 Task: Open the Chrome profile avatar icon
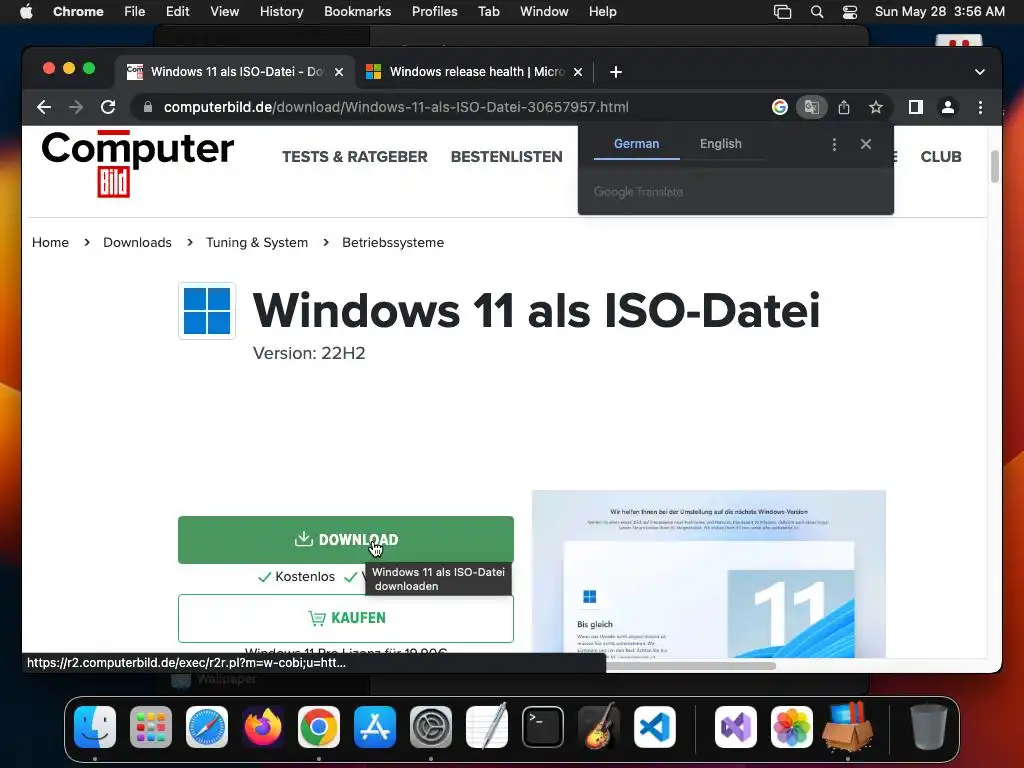(948, 107)
